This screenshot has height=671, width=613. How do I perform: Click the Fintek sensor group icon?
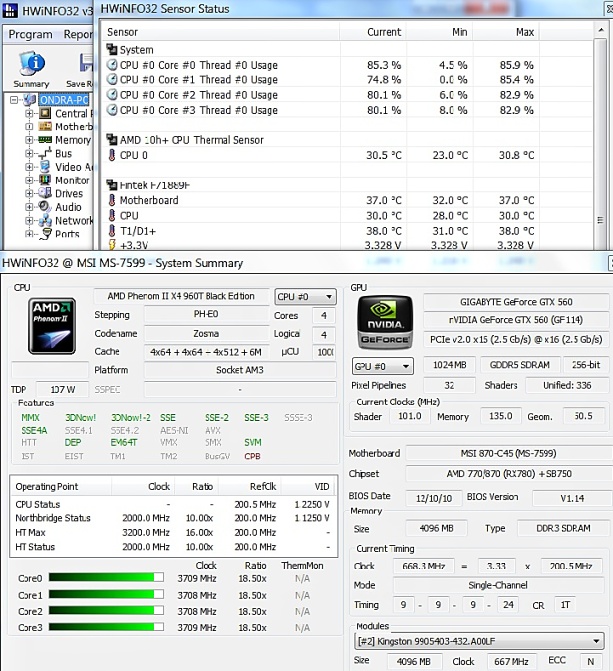(112, 185)
